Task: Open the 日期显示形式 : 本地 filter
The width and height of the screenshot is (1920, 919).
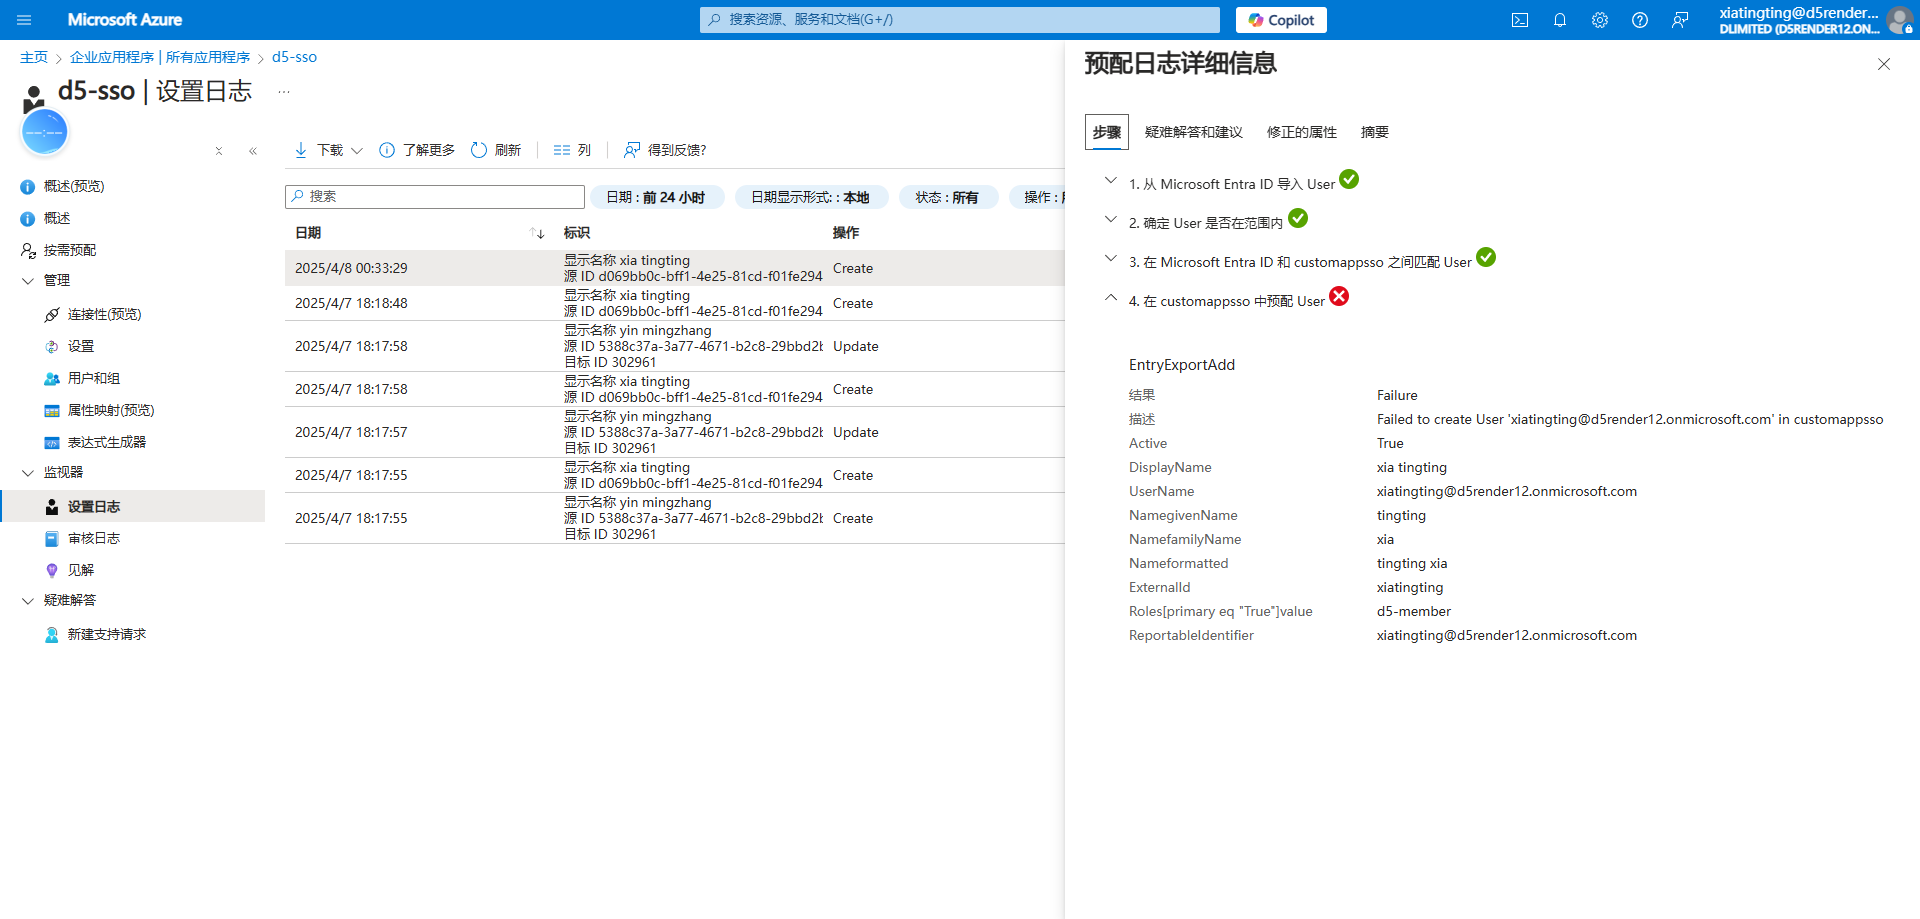Action: click(811, 197)
